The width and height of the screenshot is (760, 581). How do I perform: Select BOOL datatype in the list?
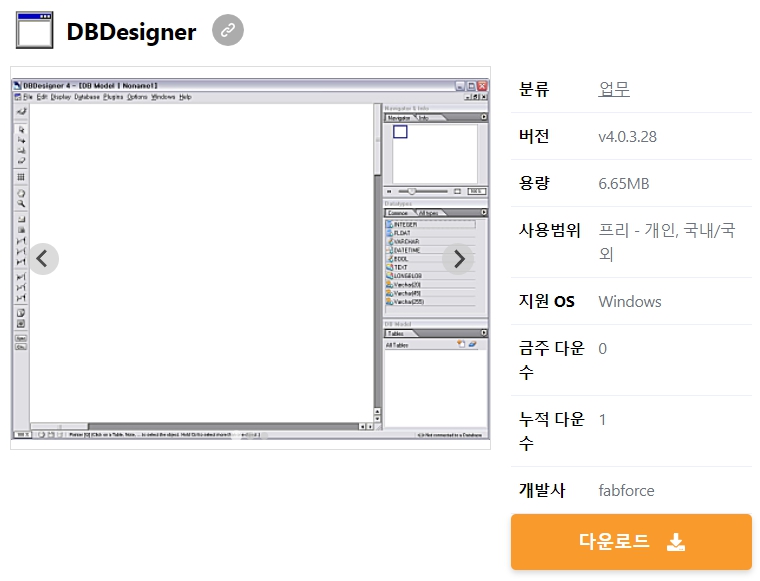point(430,259)
